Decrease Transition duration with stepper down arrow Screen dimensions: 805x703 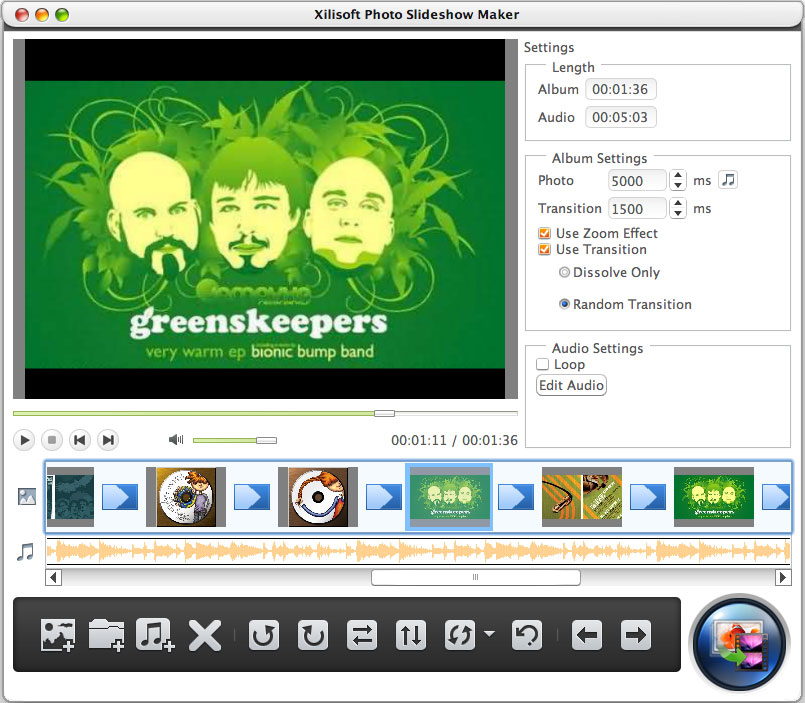coord(678,214)
